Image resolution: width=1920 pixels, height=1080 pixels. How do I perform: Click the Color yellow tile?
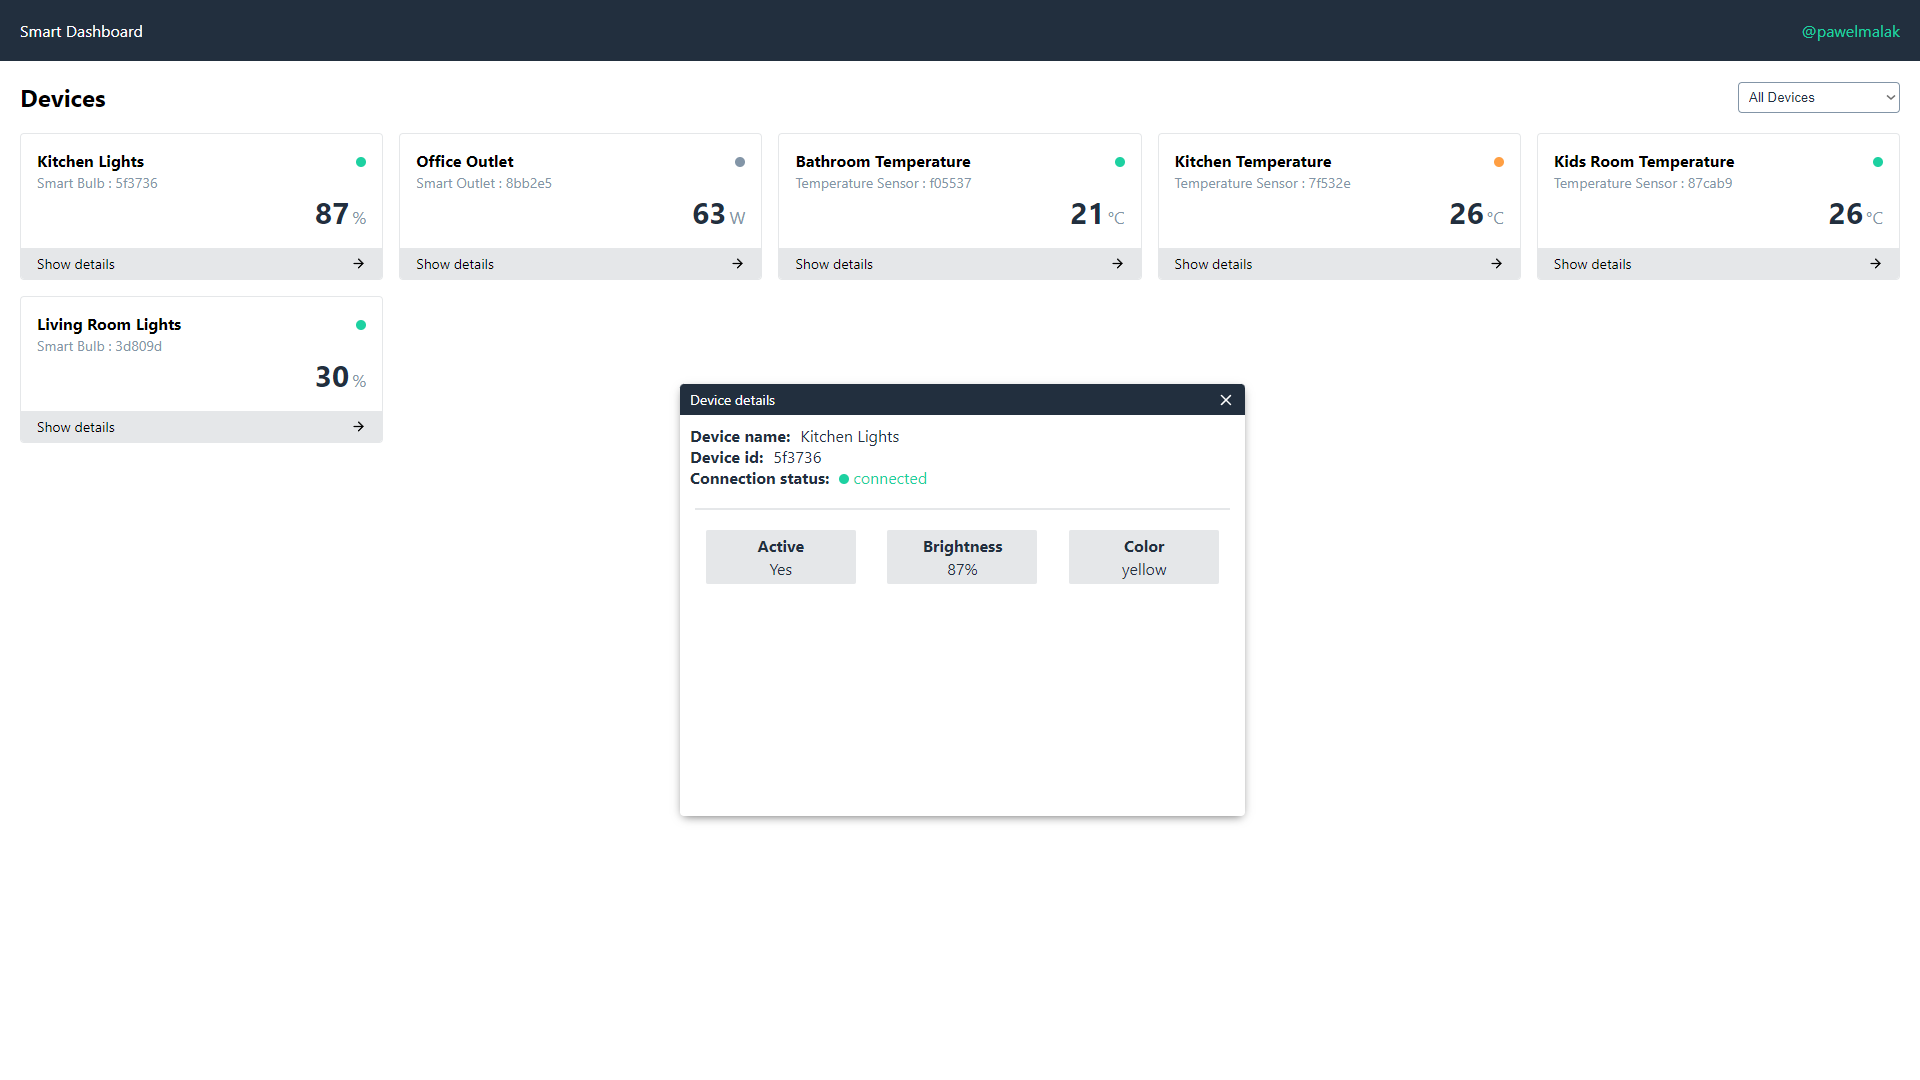pos(1143,557)
